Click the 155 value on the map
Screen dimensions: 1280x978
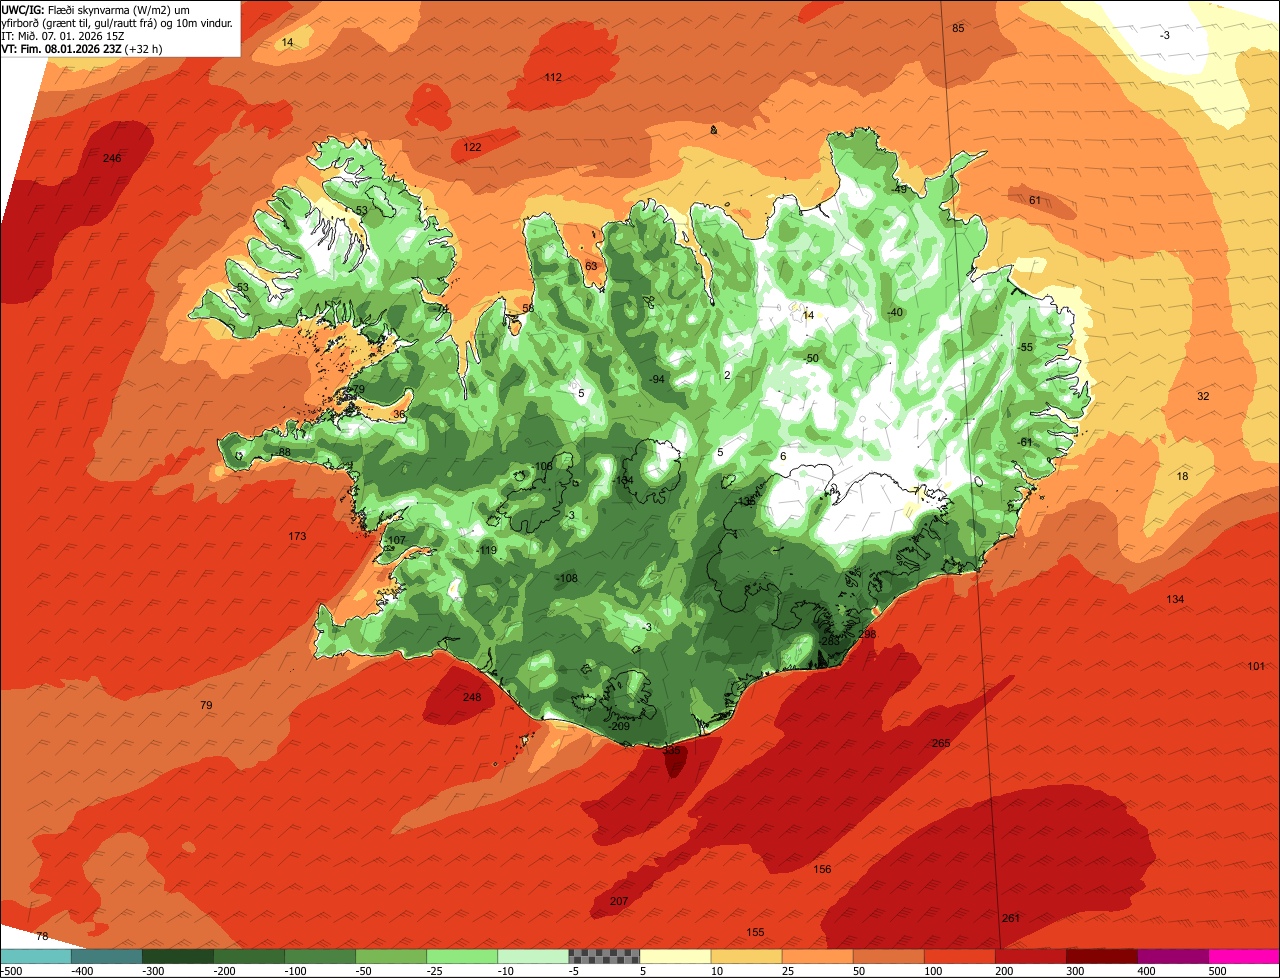[x=755, y=932]
